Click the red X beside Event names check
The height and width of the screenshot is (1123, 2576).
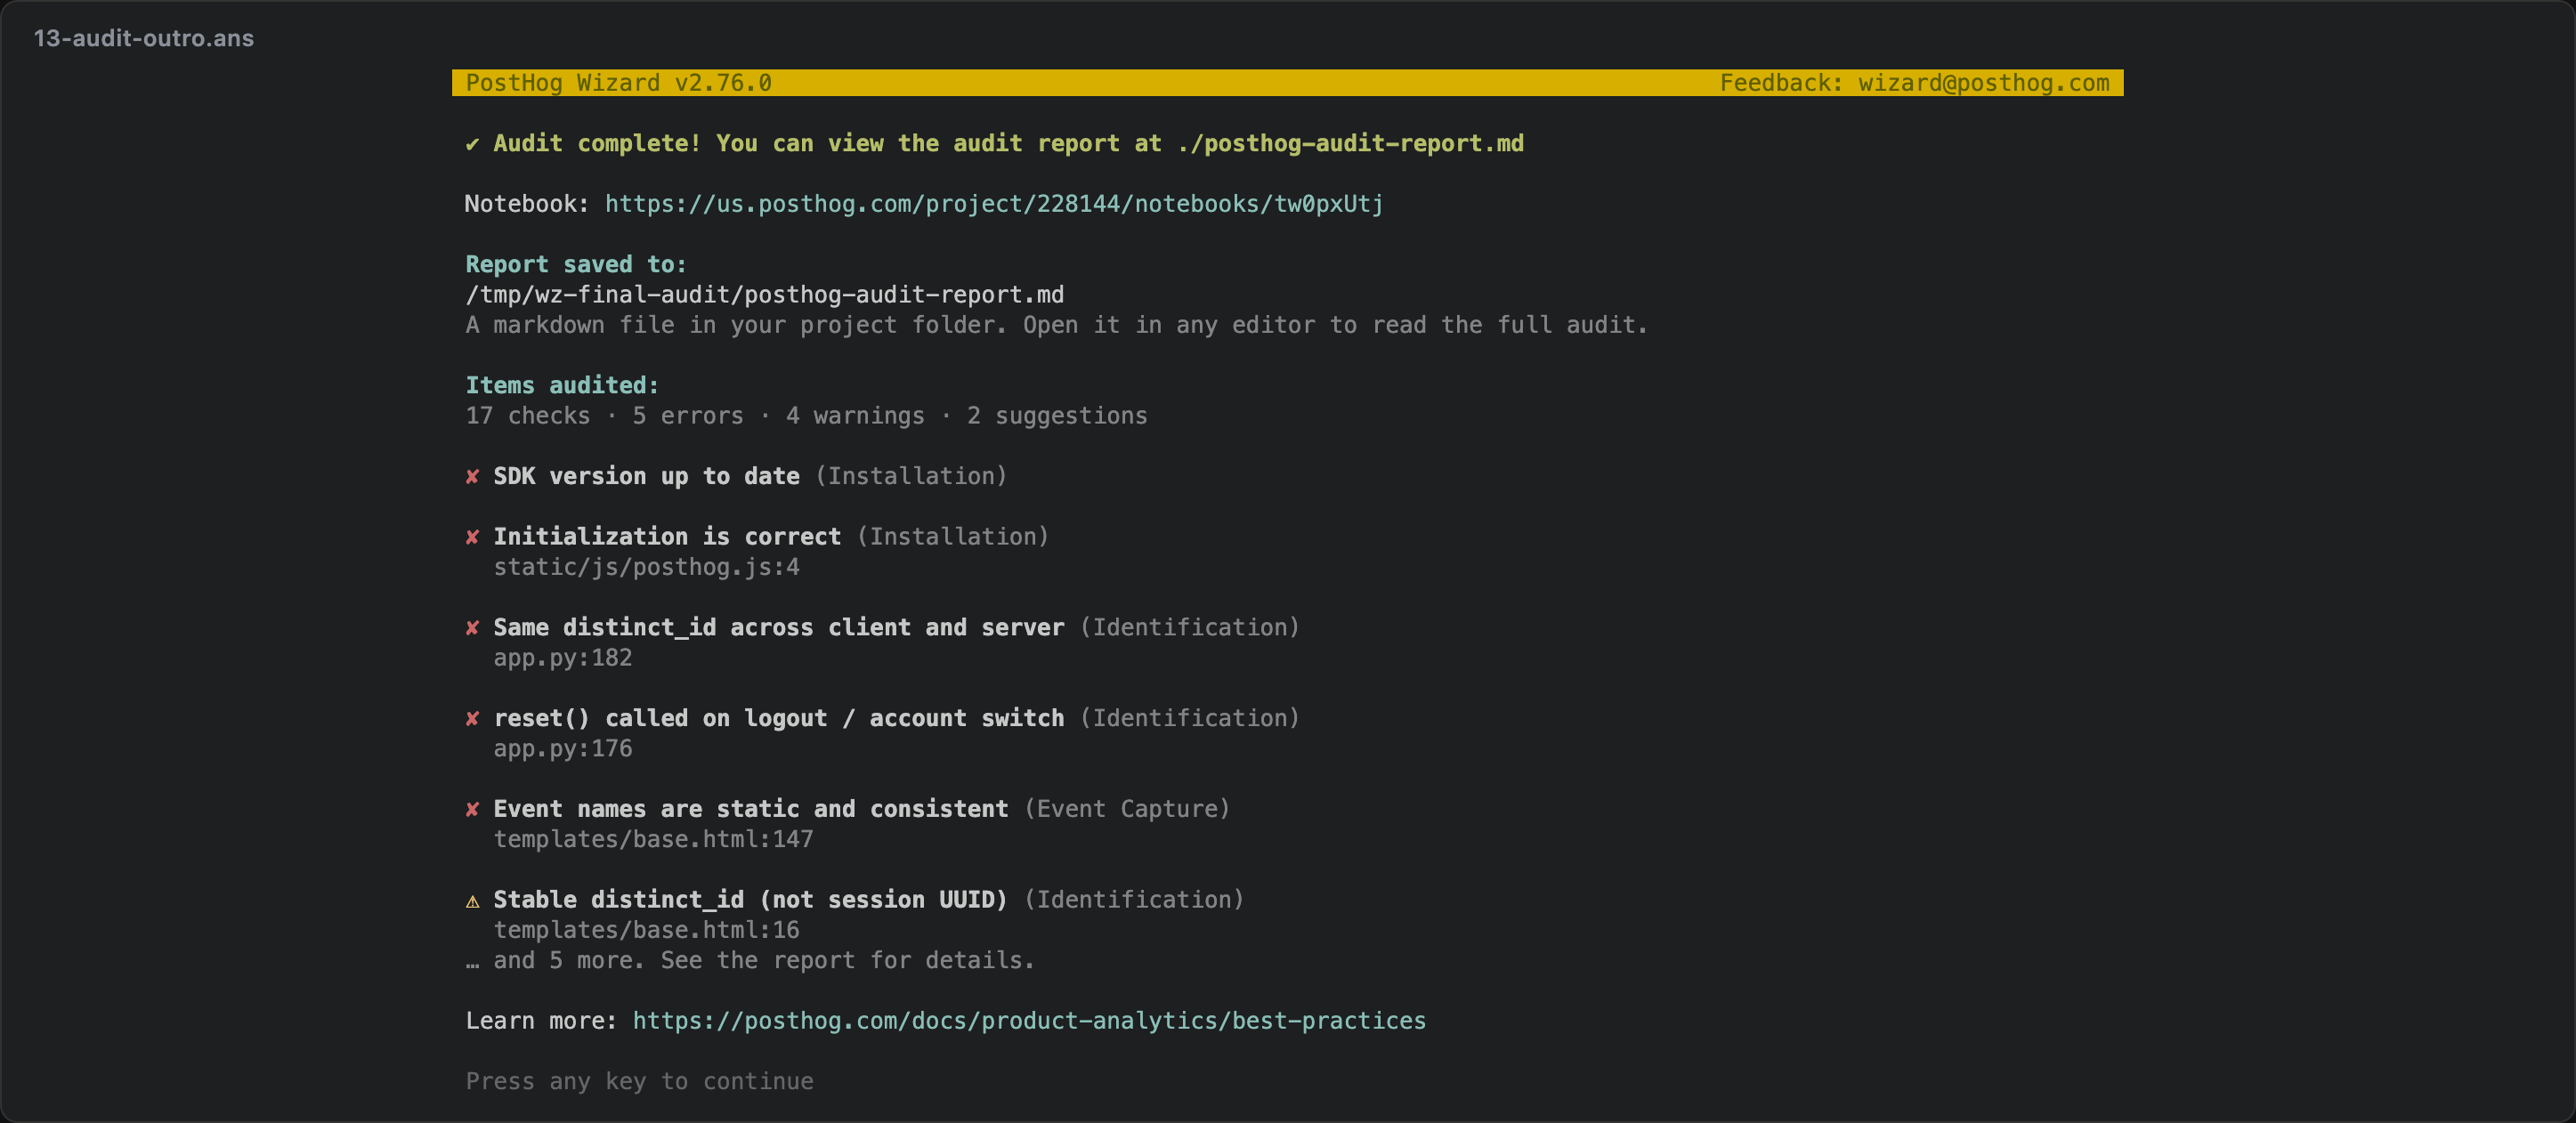[x=472, y=809]
